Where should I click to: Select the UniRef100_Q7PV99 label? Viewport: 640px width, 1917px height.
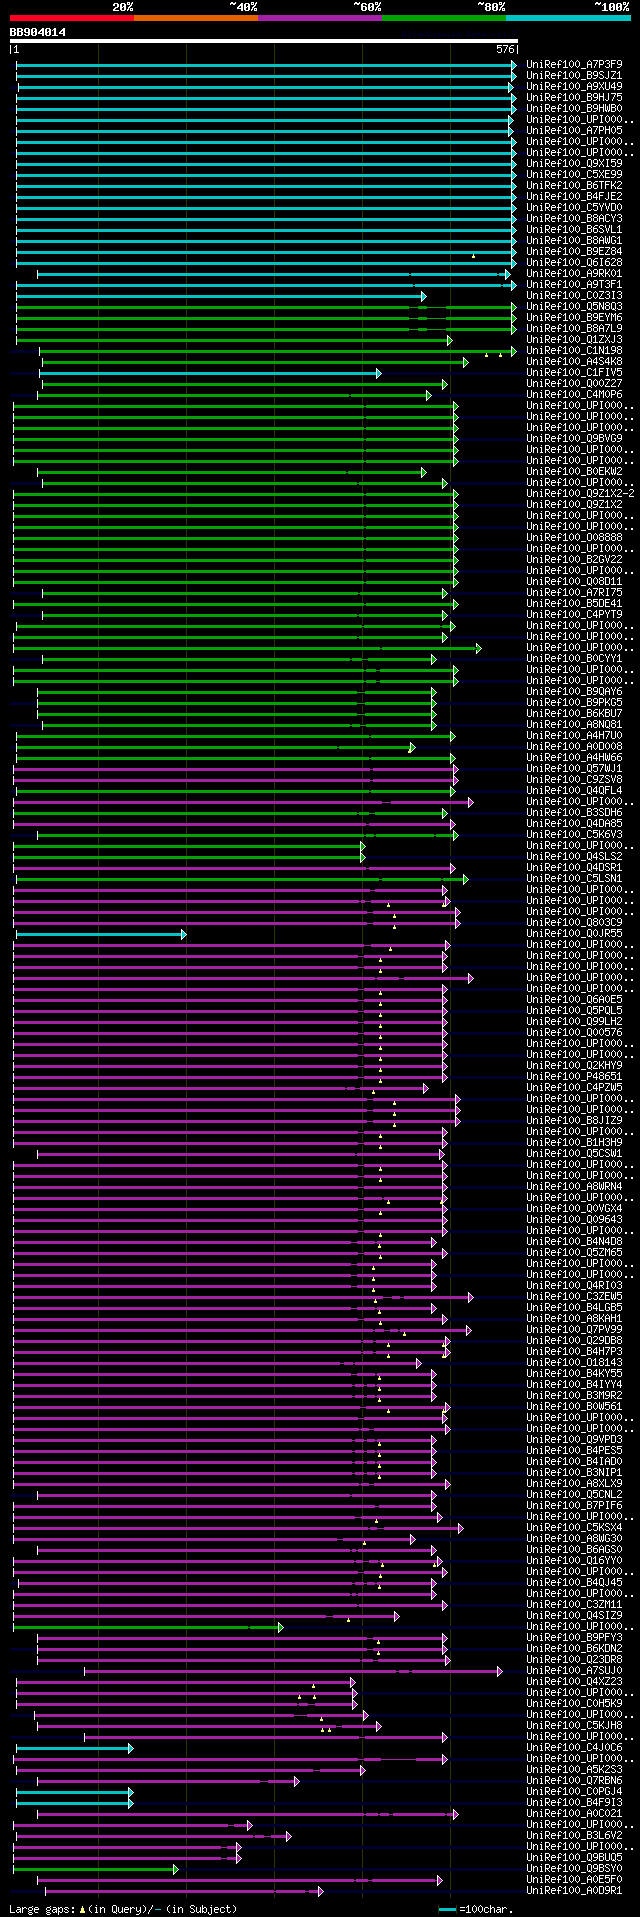coord(574,1329)
